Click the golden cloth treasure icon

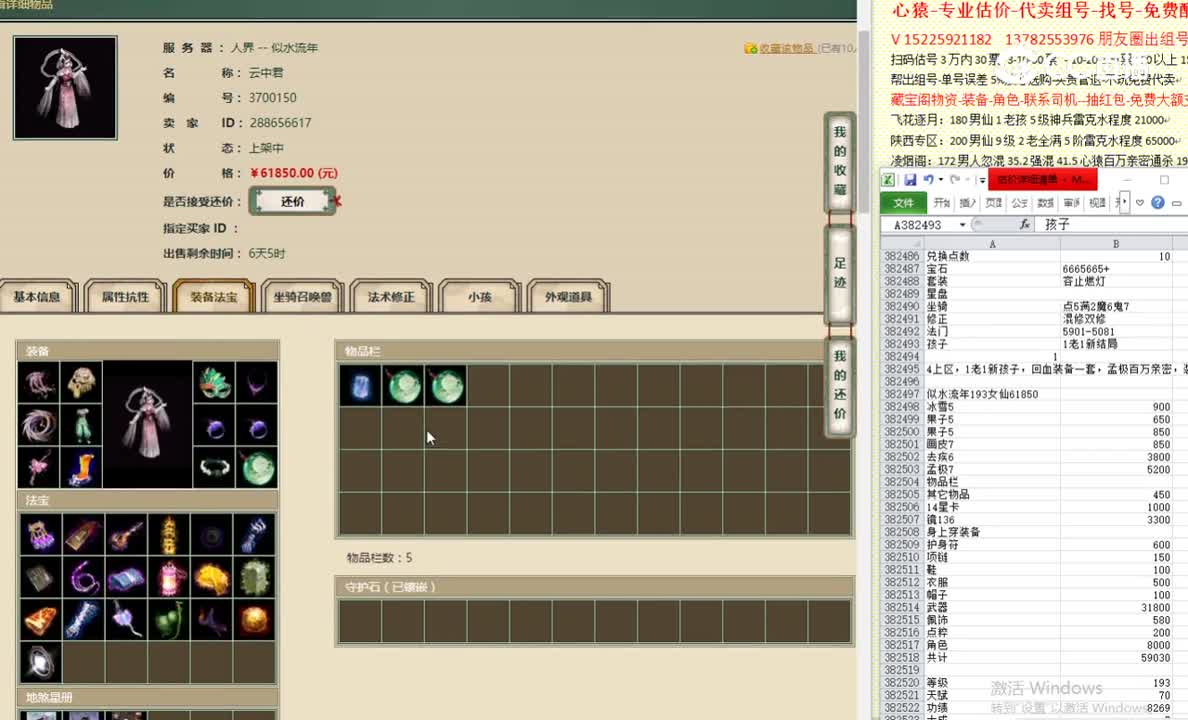click(x=211, y=578)
